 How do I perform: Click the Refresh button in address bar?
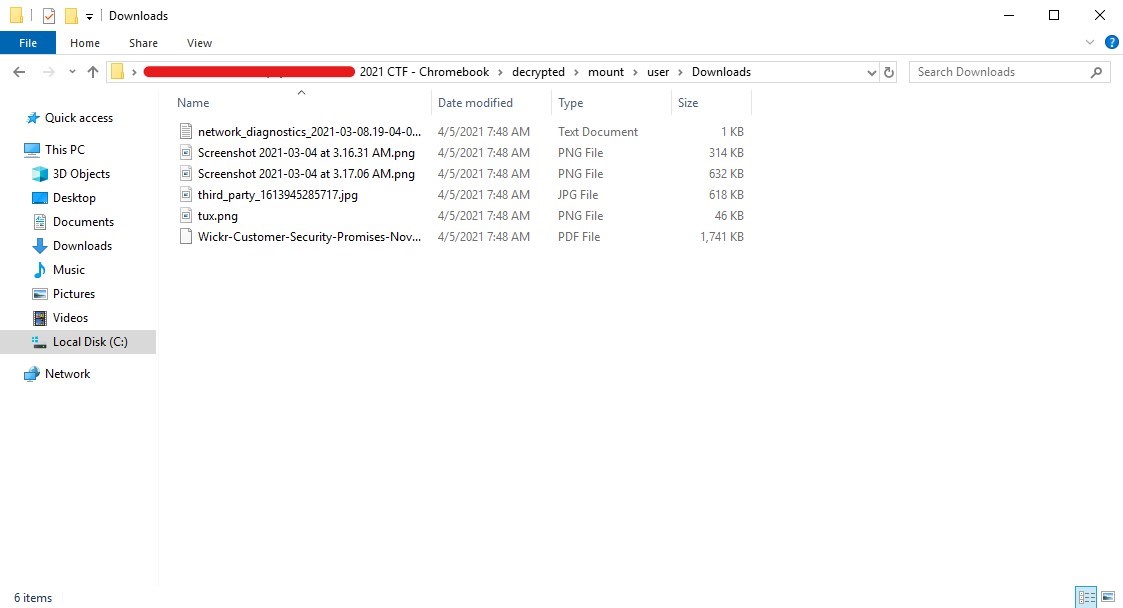tap(889, 72)
